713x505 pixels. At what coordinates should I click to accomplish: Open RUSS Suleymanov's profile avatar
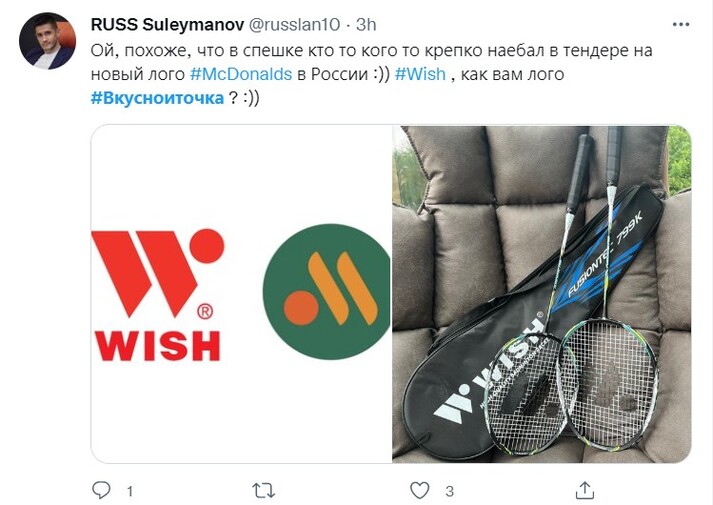click(47, 41)
